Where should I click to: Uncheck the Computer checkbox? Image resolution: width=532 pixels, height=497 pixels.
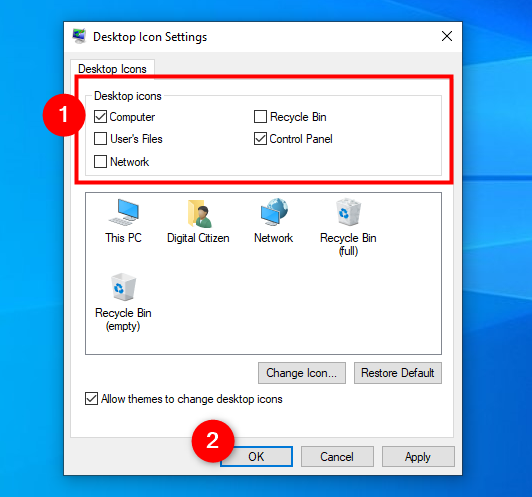click(x=100, y=117)
